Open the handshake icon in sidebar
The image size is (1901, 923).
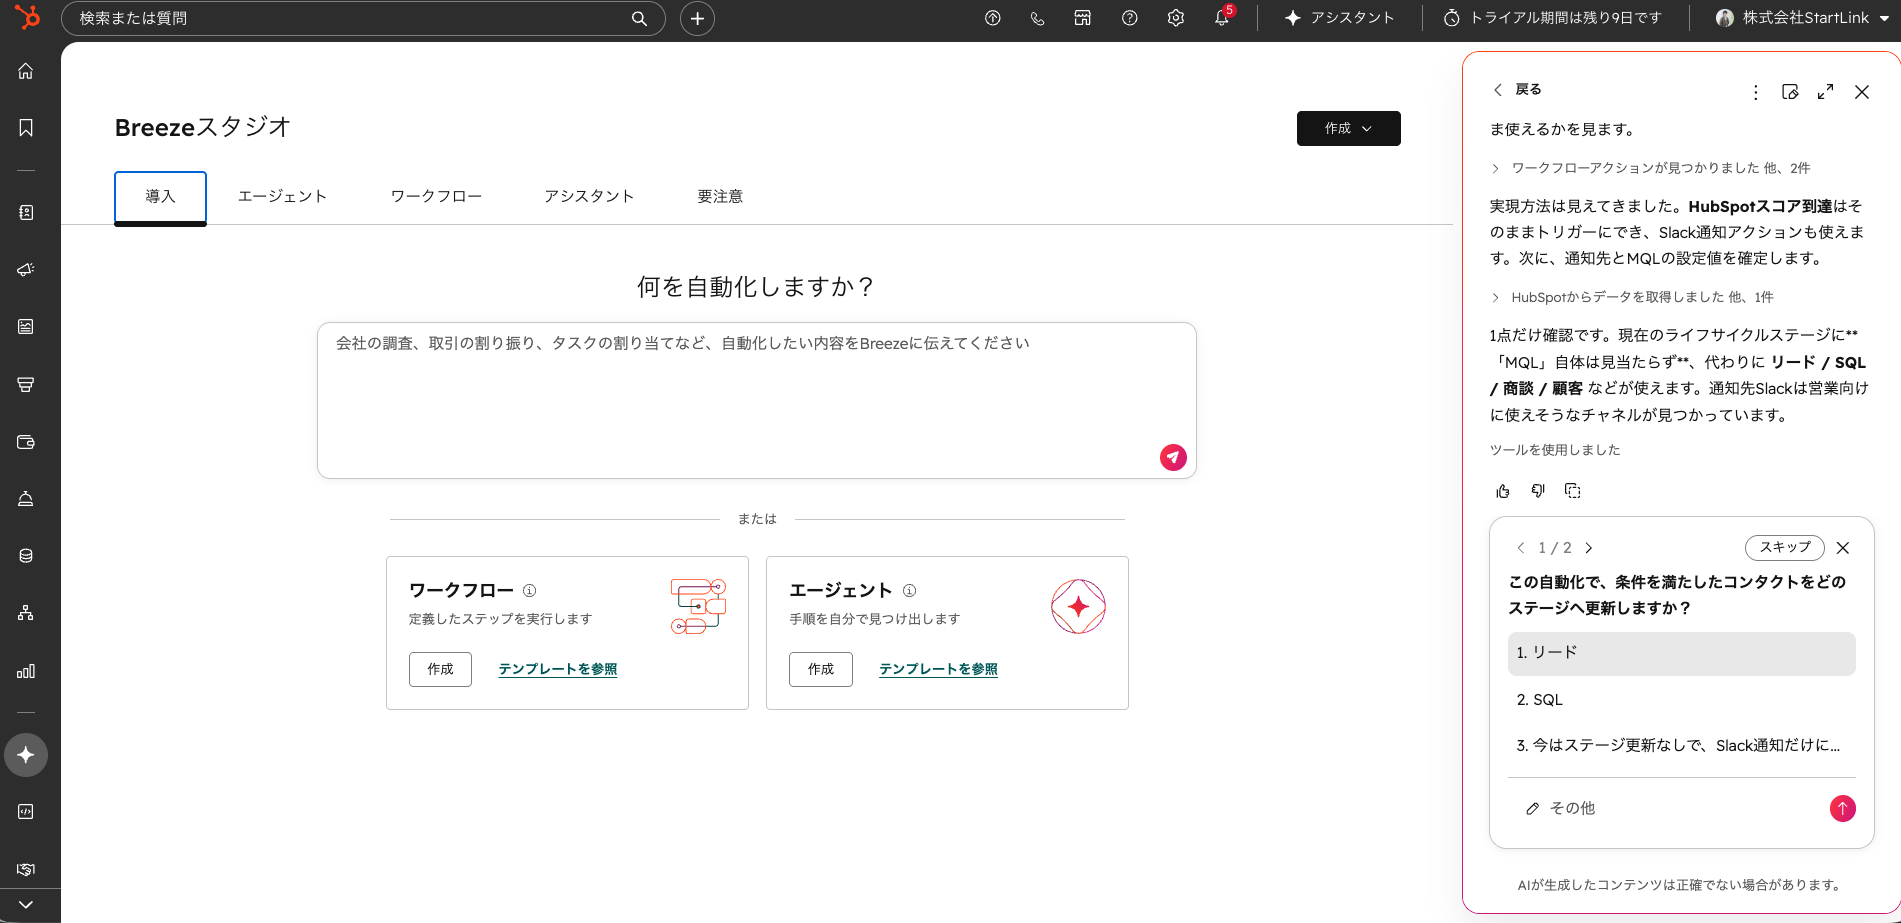26,869
